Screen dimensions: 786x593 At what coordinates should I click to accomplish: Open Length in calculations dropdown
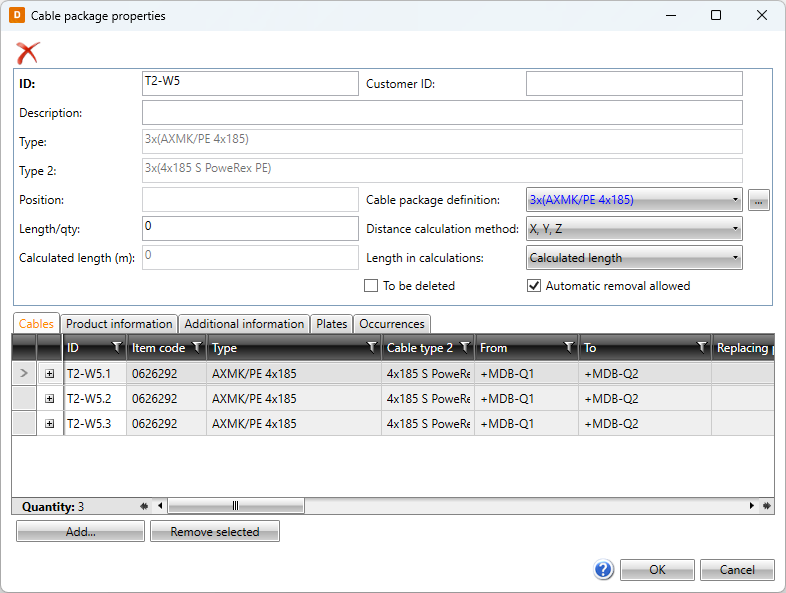tap(634, 258)
